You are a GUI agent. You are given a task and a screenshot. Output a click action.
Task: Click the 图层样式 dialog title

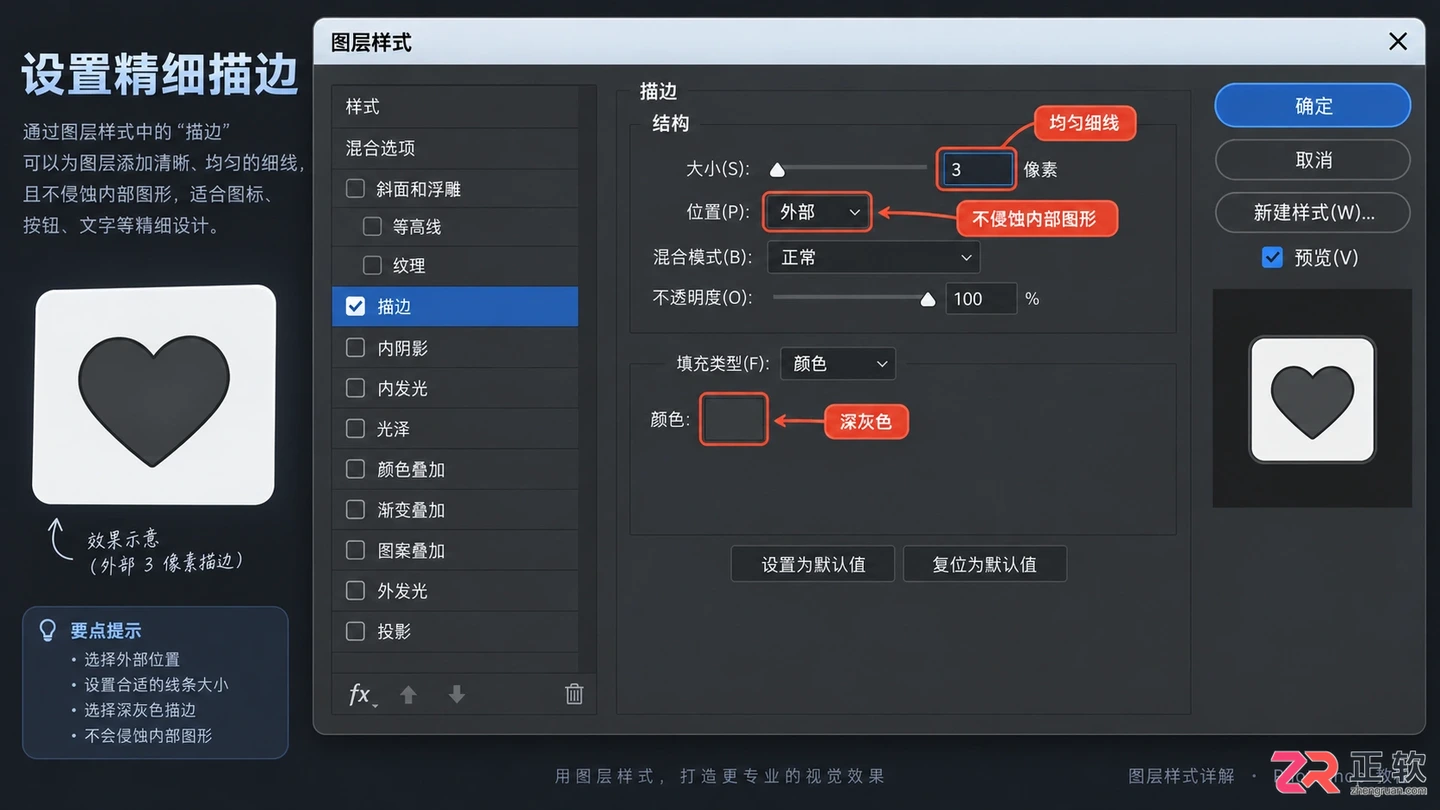click(x=371, y=43)
